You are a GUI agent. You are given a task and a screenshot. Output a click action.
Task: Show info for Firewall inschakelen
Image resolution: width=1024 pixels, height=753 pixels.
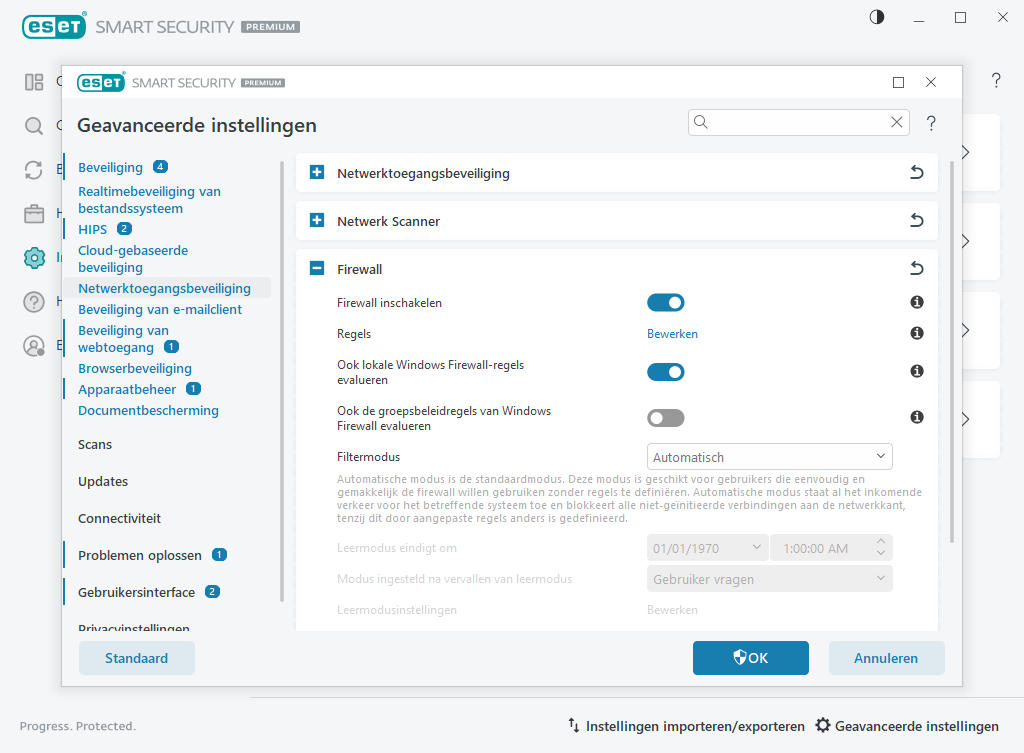[x=916, y=302]
